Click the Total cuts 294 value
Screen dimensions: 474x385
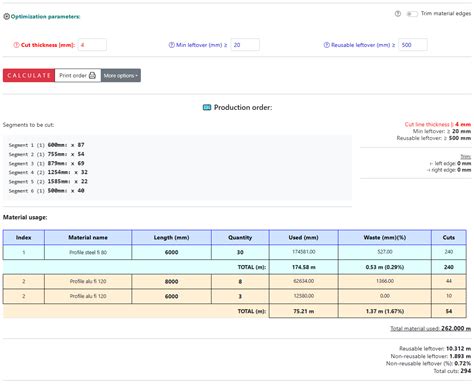pyautogui.click(x=466, y=371)
